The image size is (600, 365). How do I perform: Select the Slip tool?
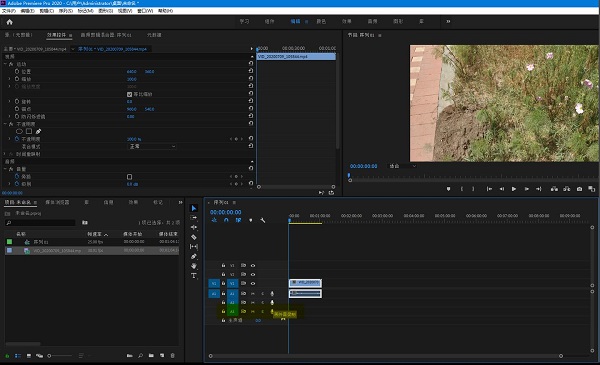click(194, 247)
